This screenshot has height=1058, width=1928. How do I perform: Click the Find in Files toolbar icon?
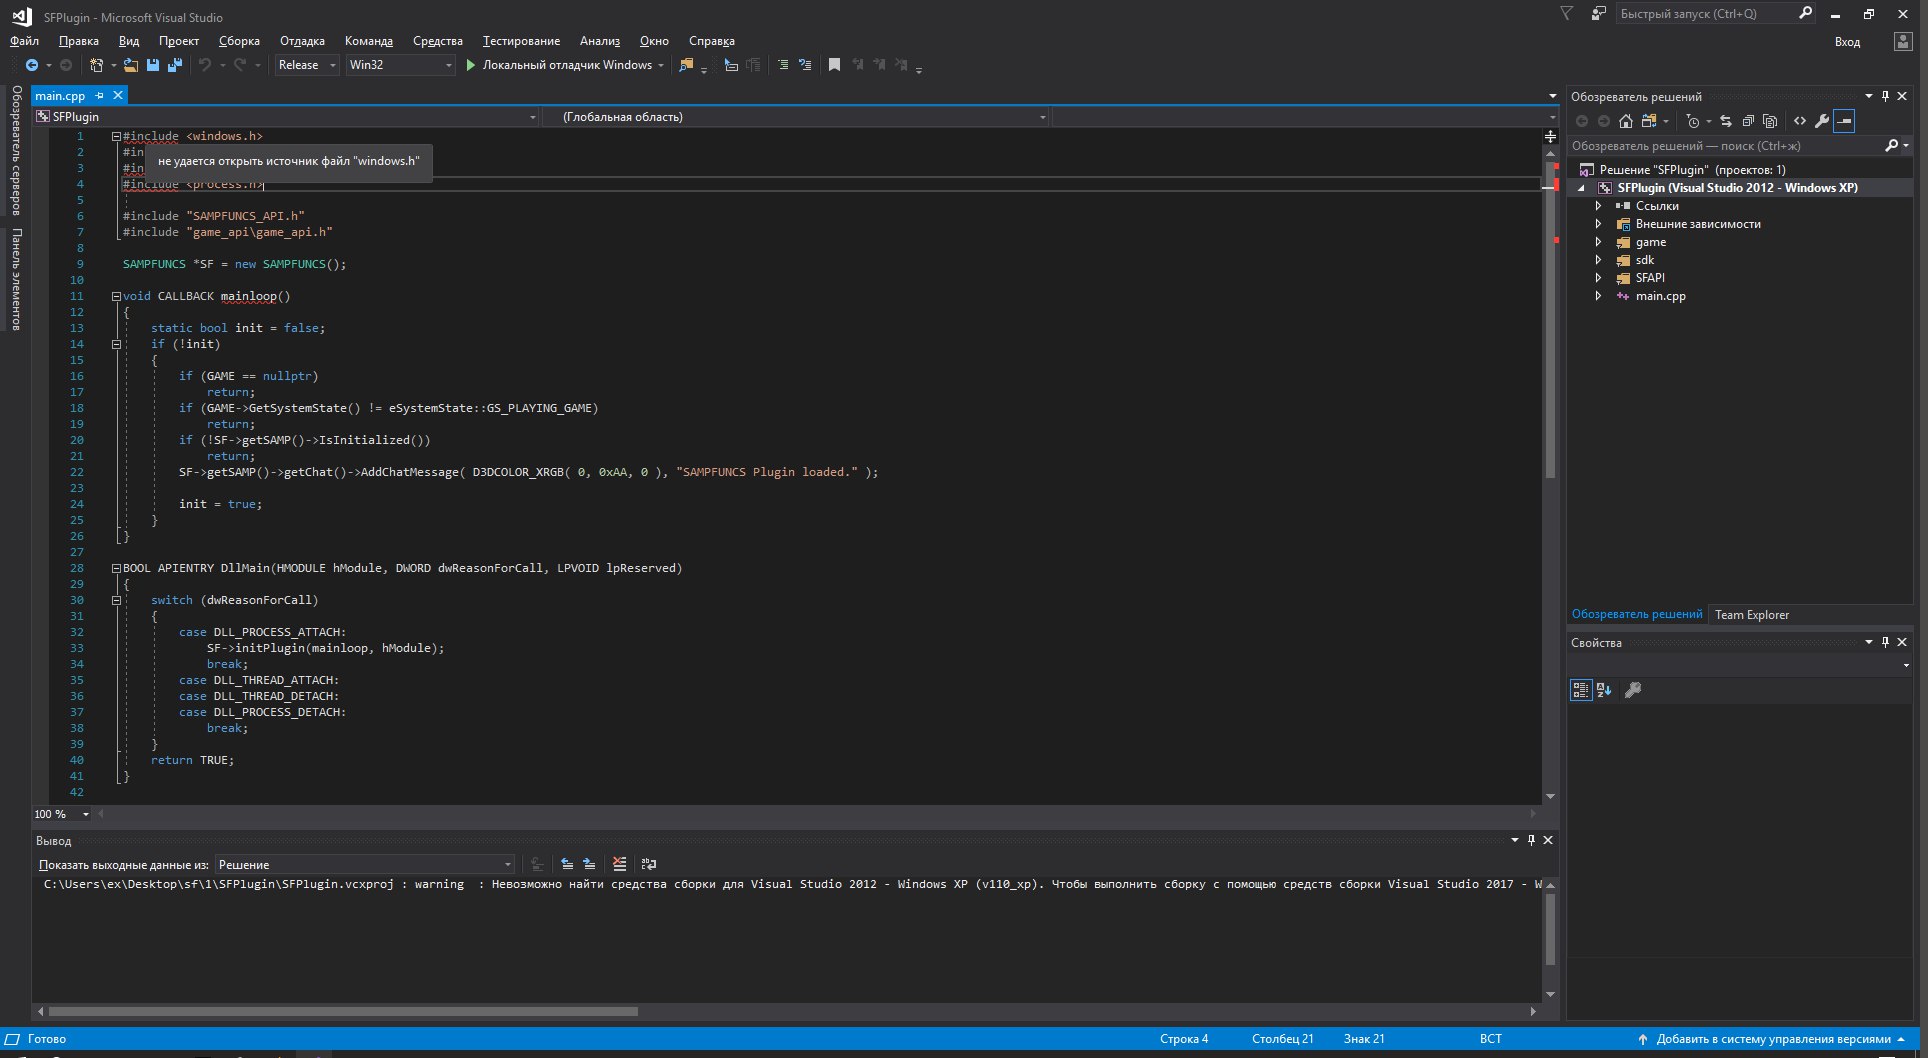pos(686,65)
